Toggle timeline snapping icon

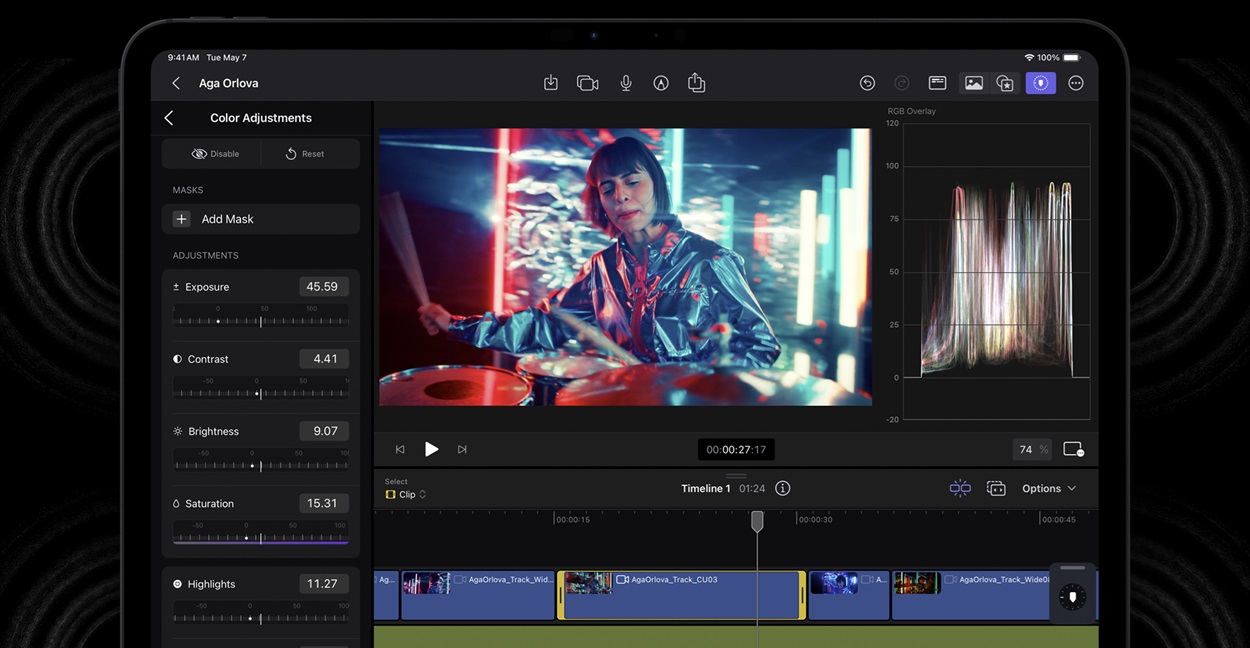960,489
